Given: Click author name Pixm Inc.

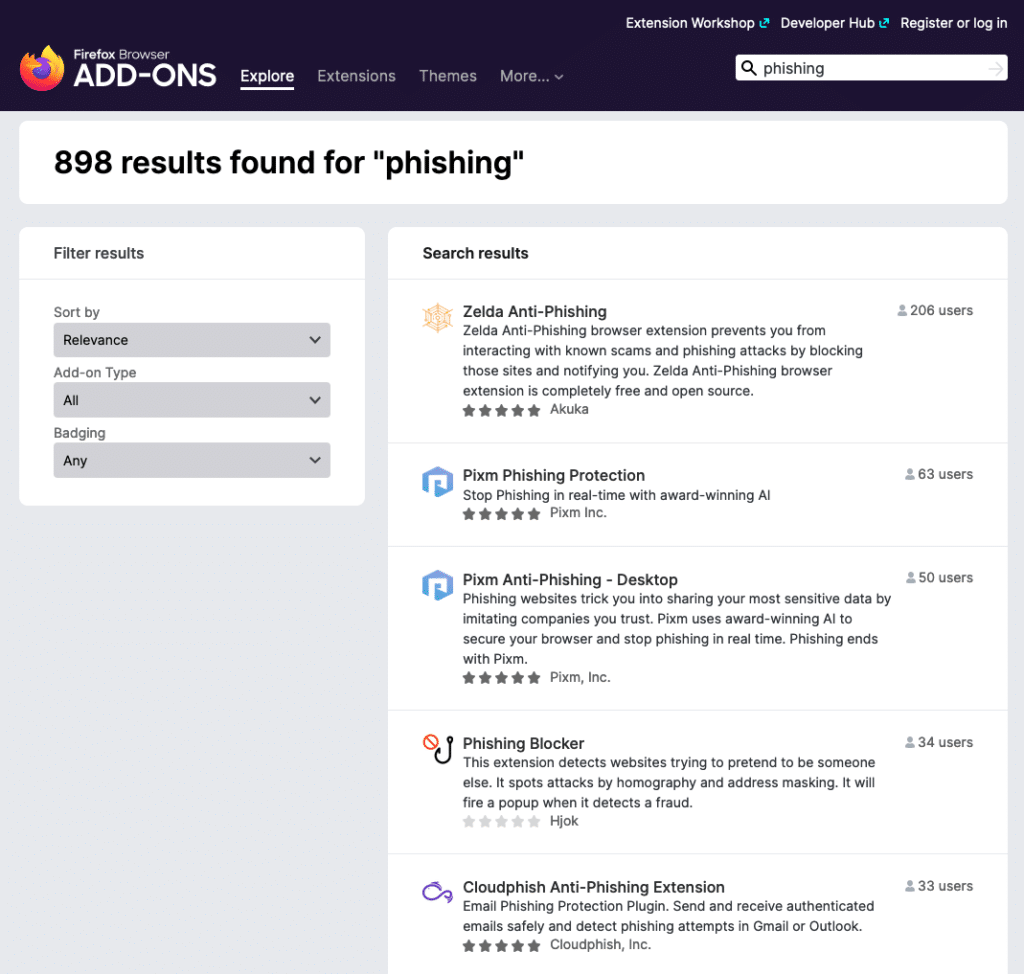Looking at the screenshot, I should 578,513.
